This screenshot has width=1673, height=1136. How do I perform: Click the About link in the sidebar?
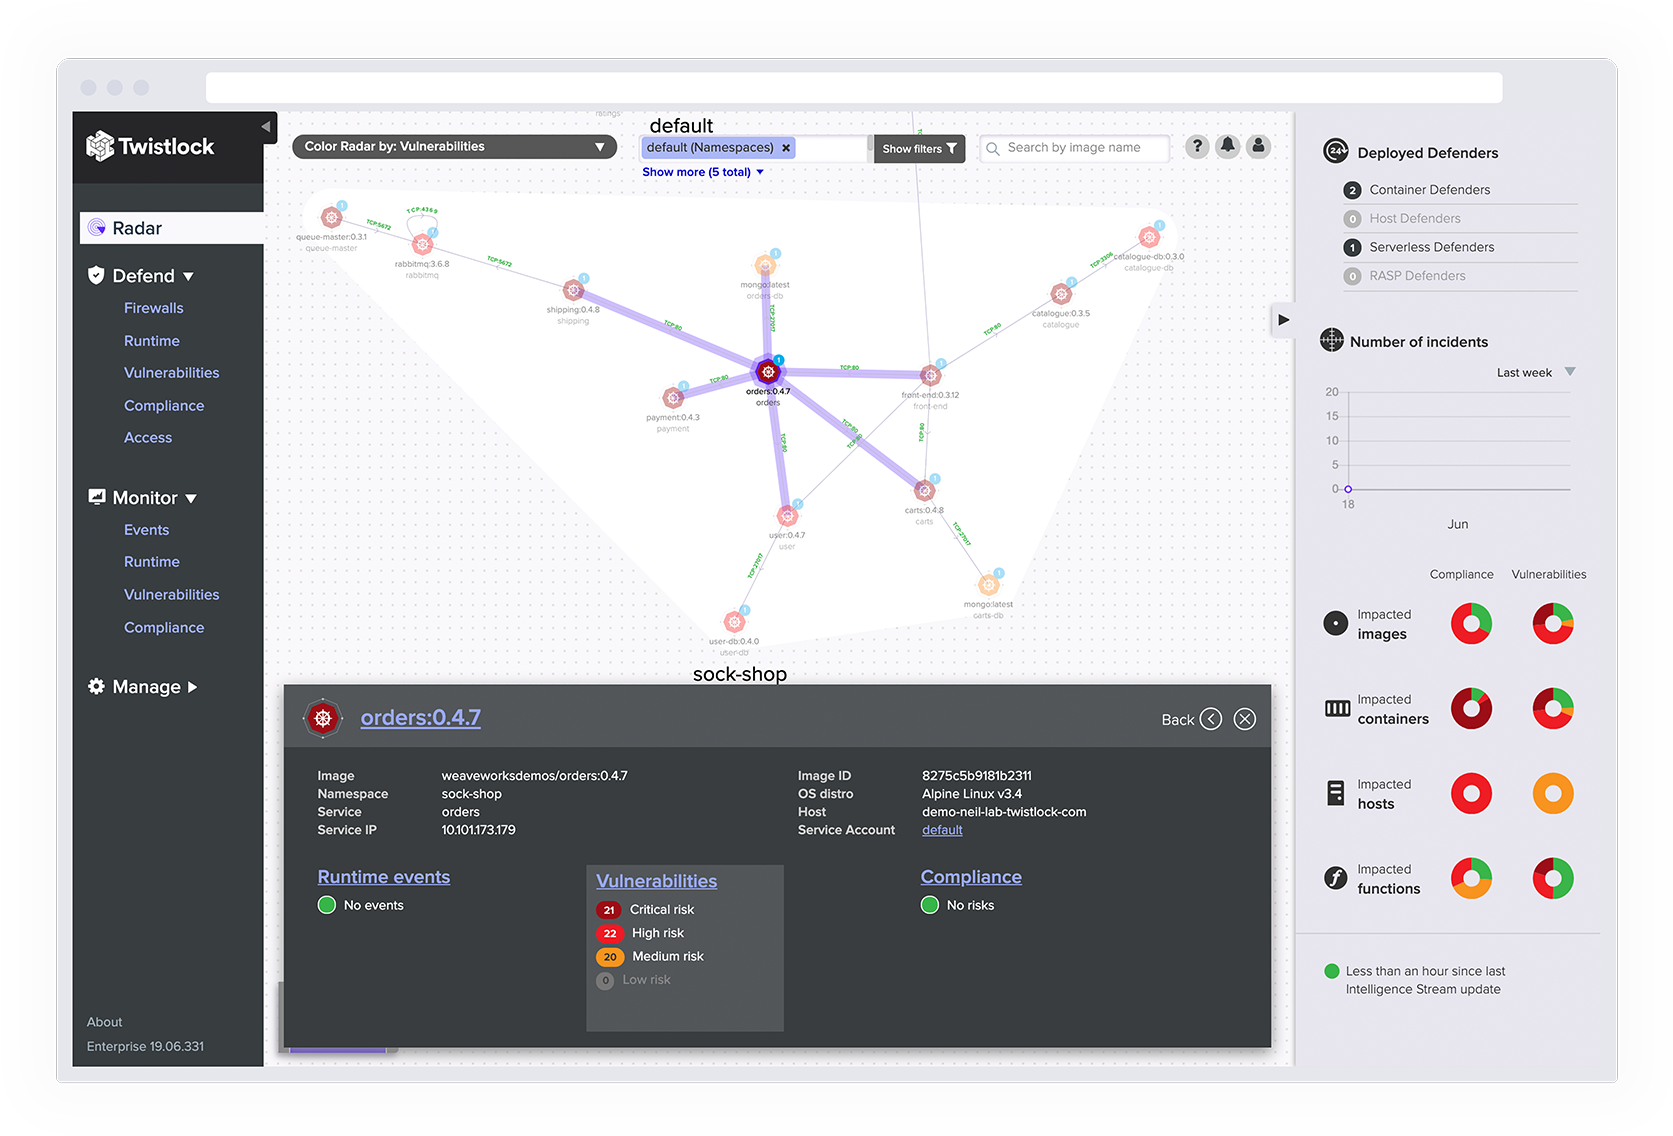[x=104, y=1022]
